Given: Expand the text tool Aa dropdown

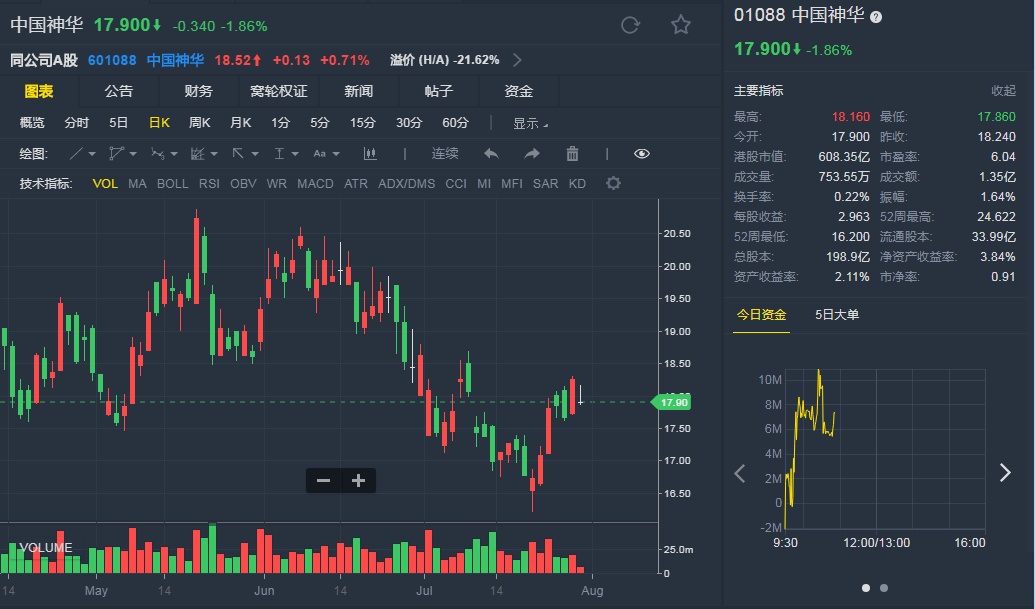Looking at the screenshot, I should (326, 153).
